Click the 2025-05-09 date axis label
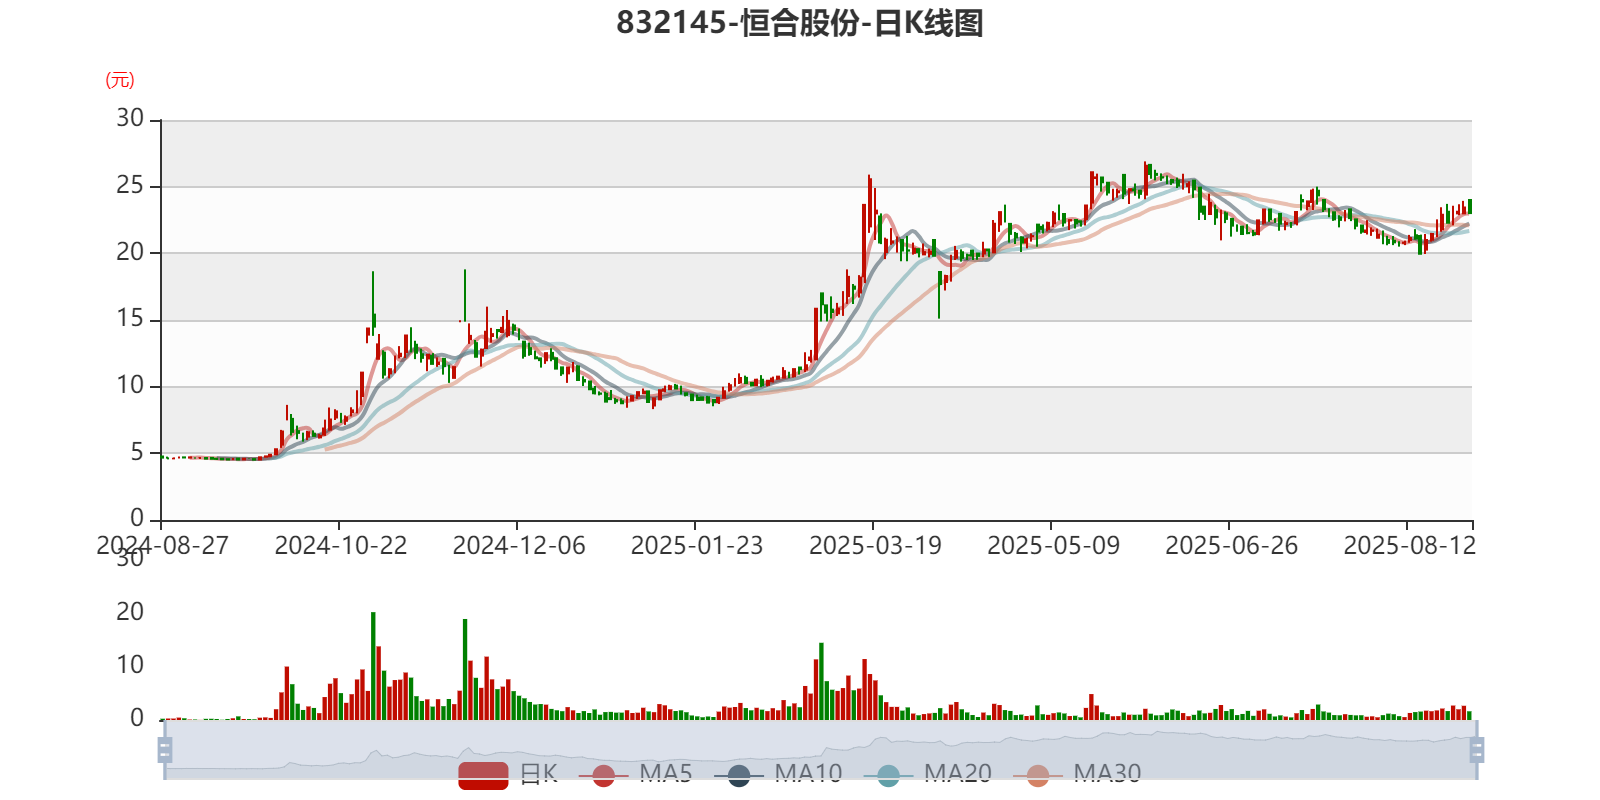This screenshot has width=1600, height=800. click(x=1053, y=546)
